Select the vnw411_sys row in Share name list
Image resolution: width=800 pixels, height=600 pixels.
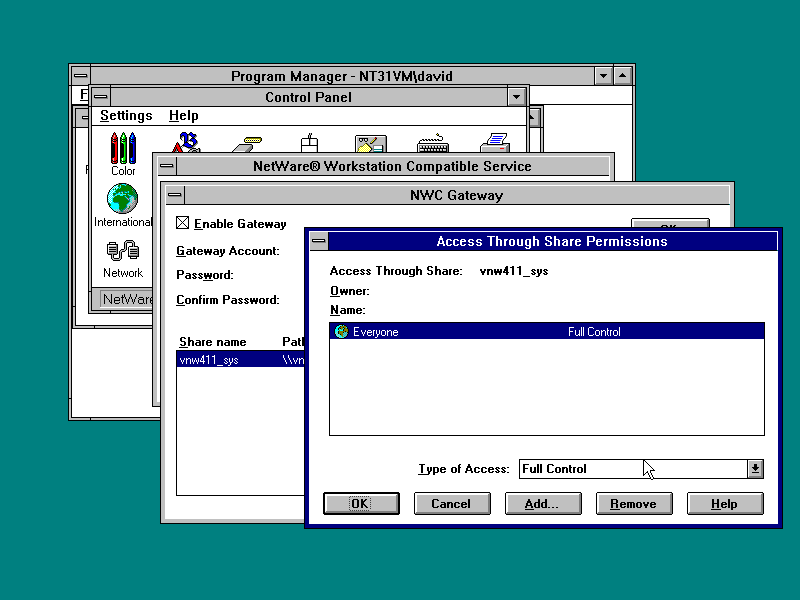pos(240,360)
